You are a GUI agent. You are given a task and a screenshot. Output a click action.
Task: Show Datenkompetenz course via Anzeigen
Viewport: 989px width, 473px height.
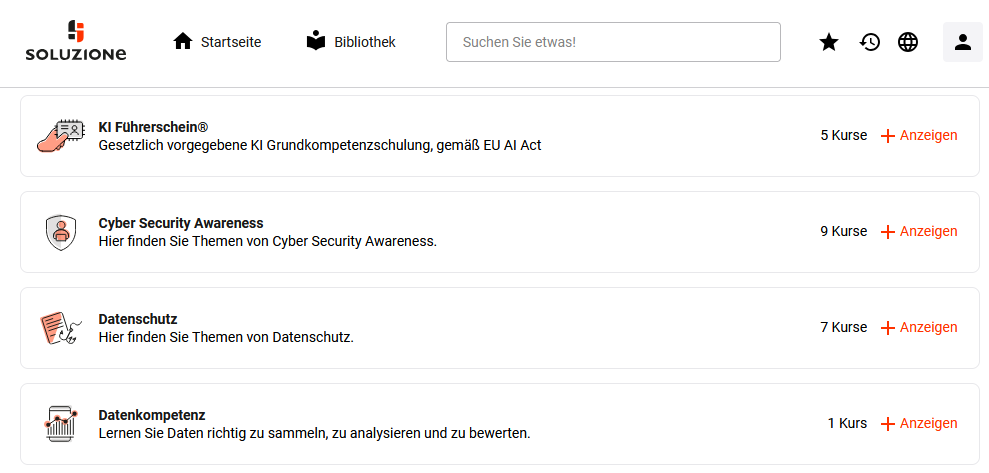click(919, 424)
